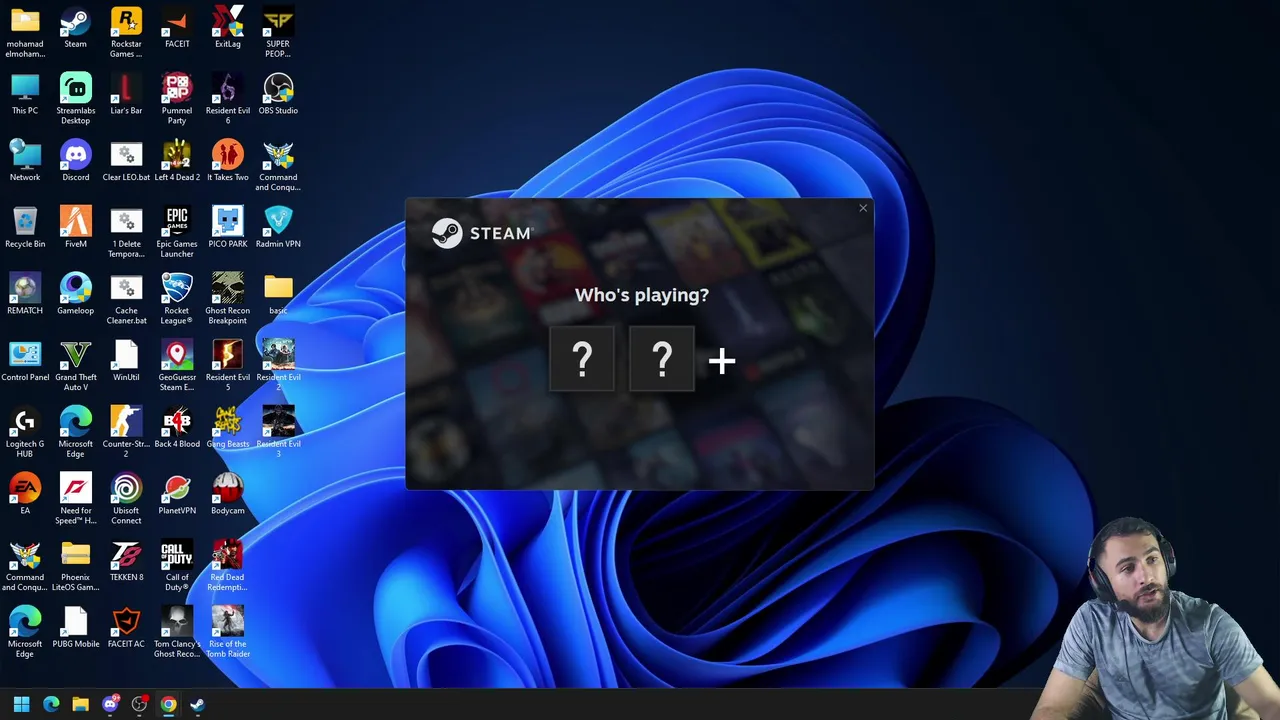Select the Streamlabs Desktop icon
This screenshot has height=720, width=1280.
pyautogui.click(x=75, y=99)
